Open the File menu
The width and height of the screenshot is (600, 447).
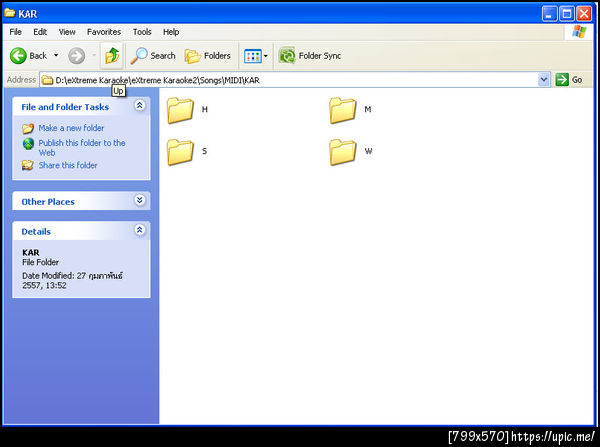[x=15, y=32]
